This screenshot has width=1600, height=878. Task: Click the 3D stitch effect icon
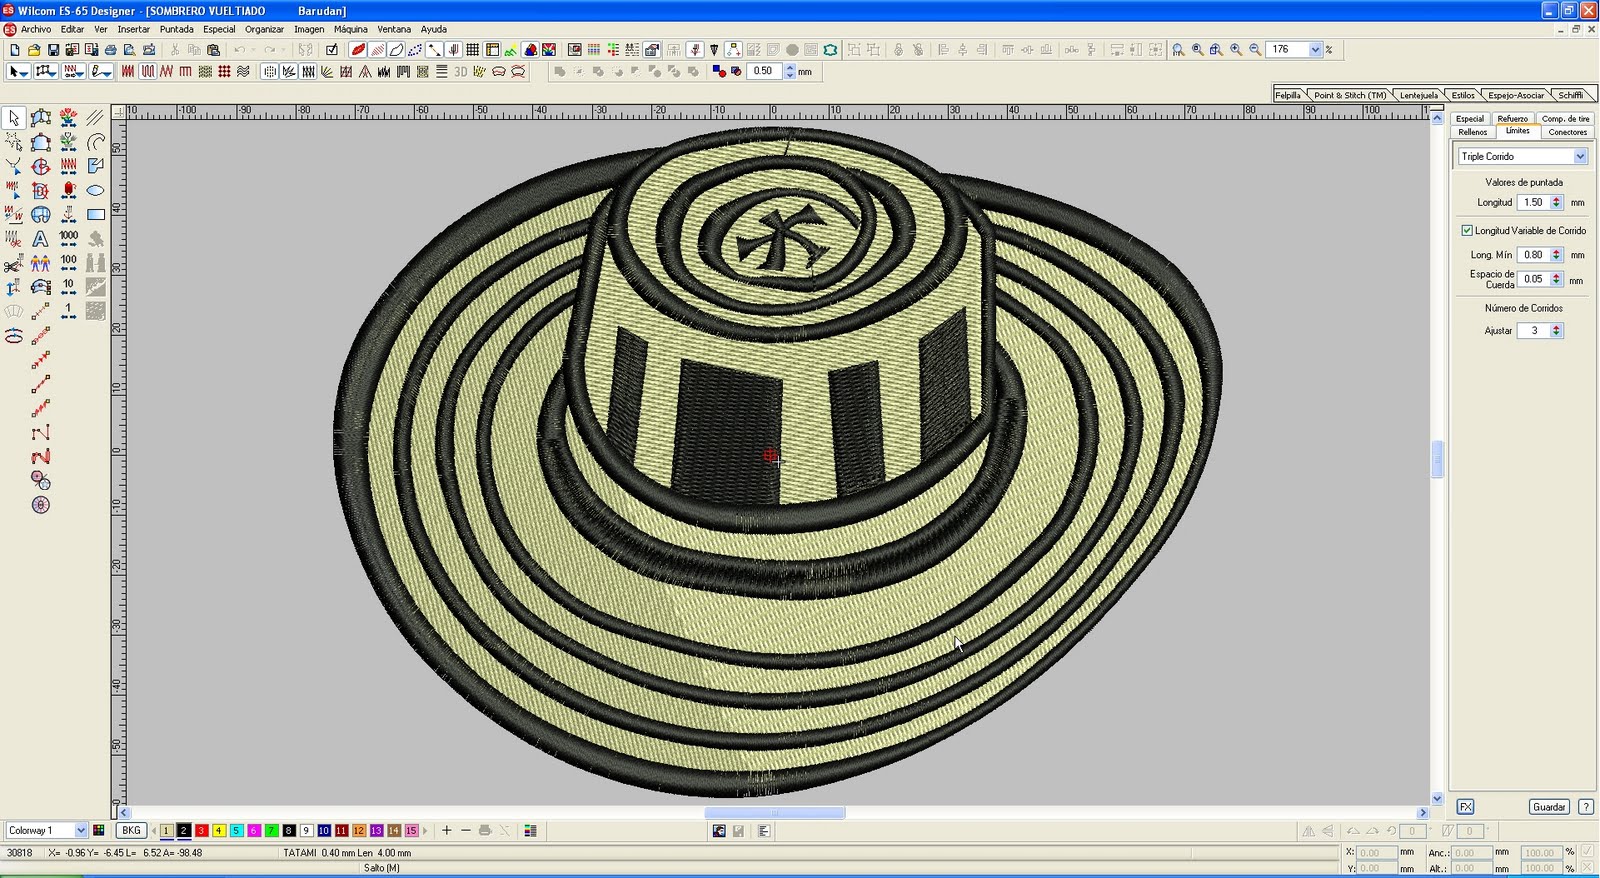460,72
